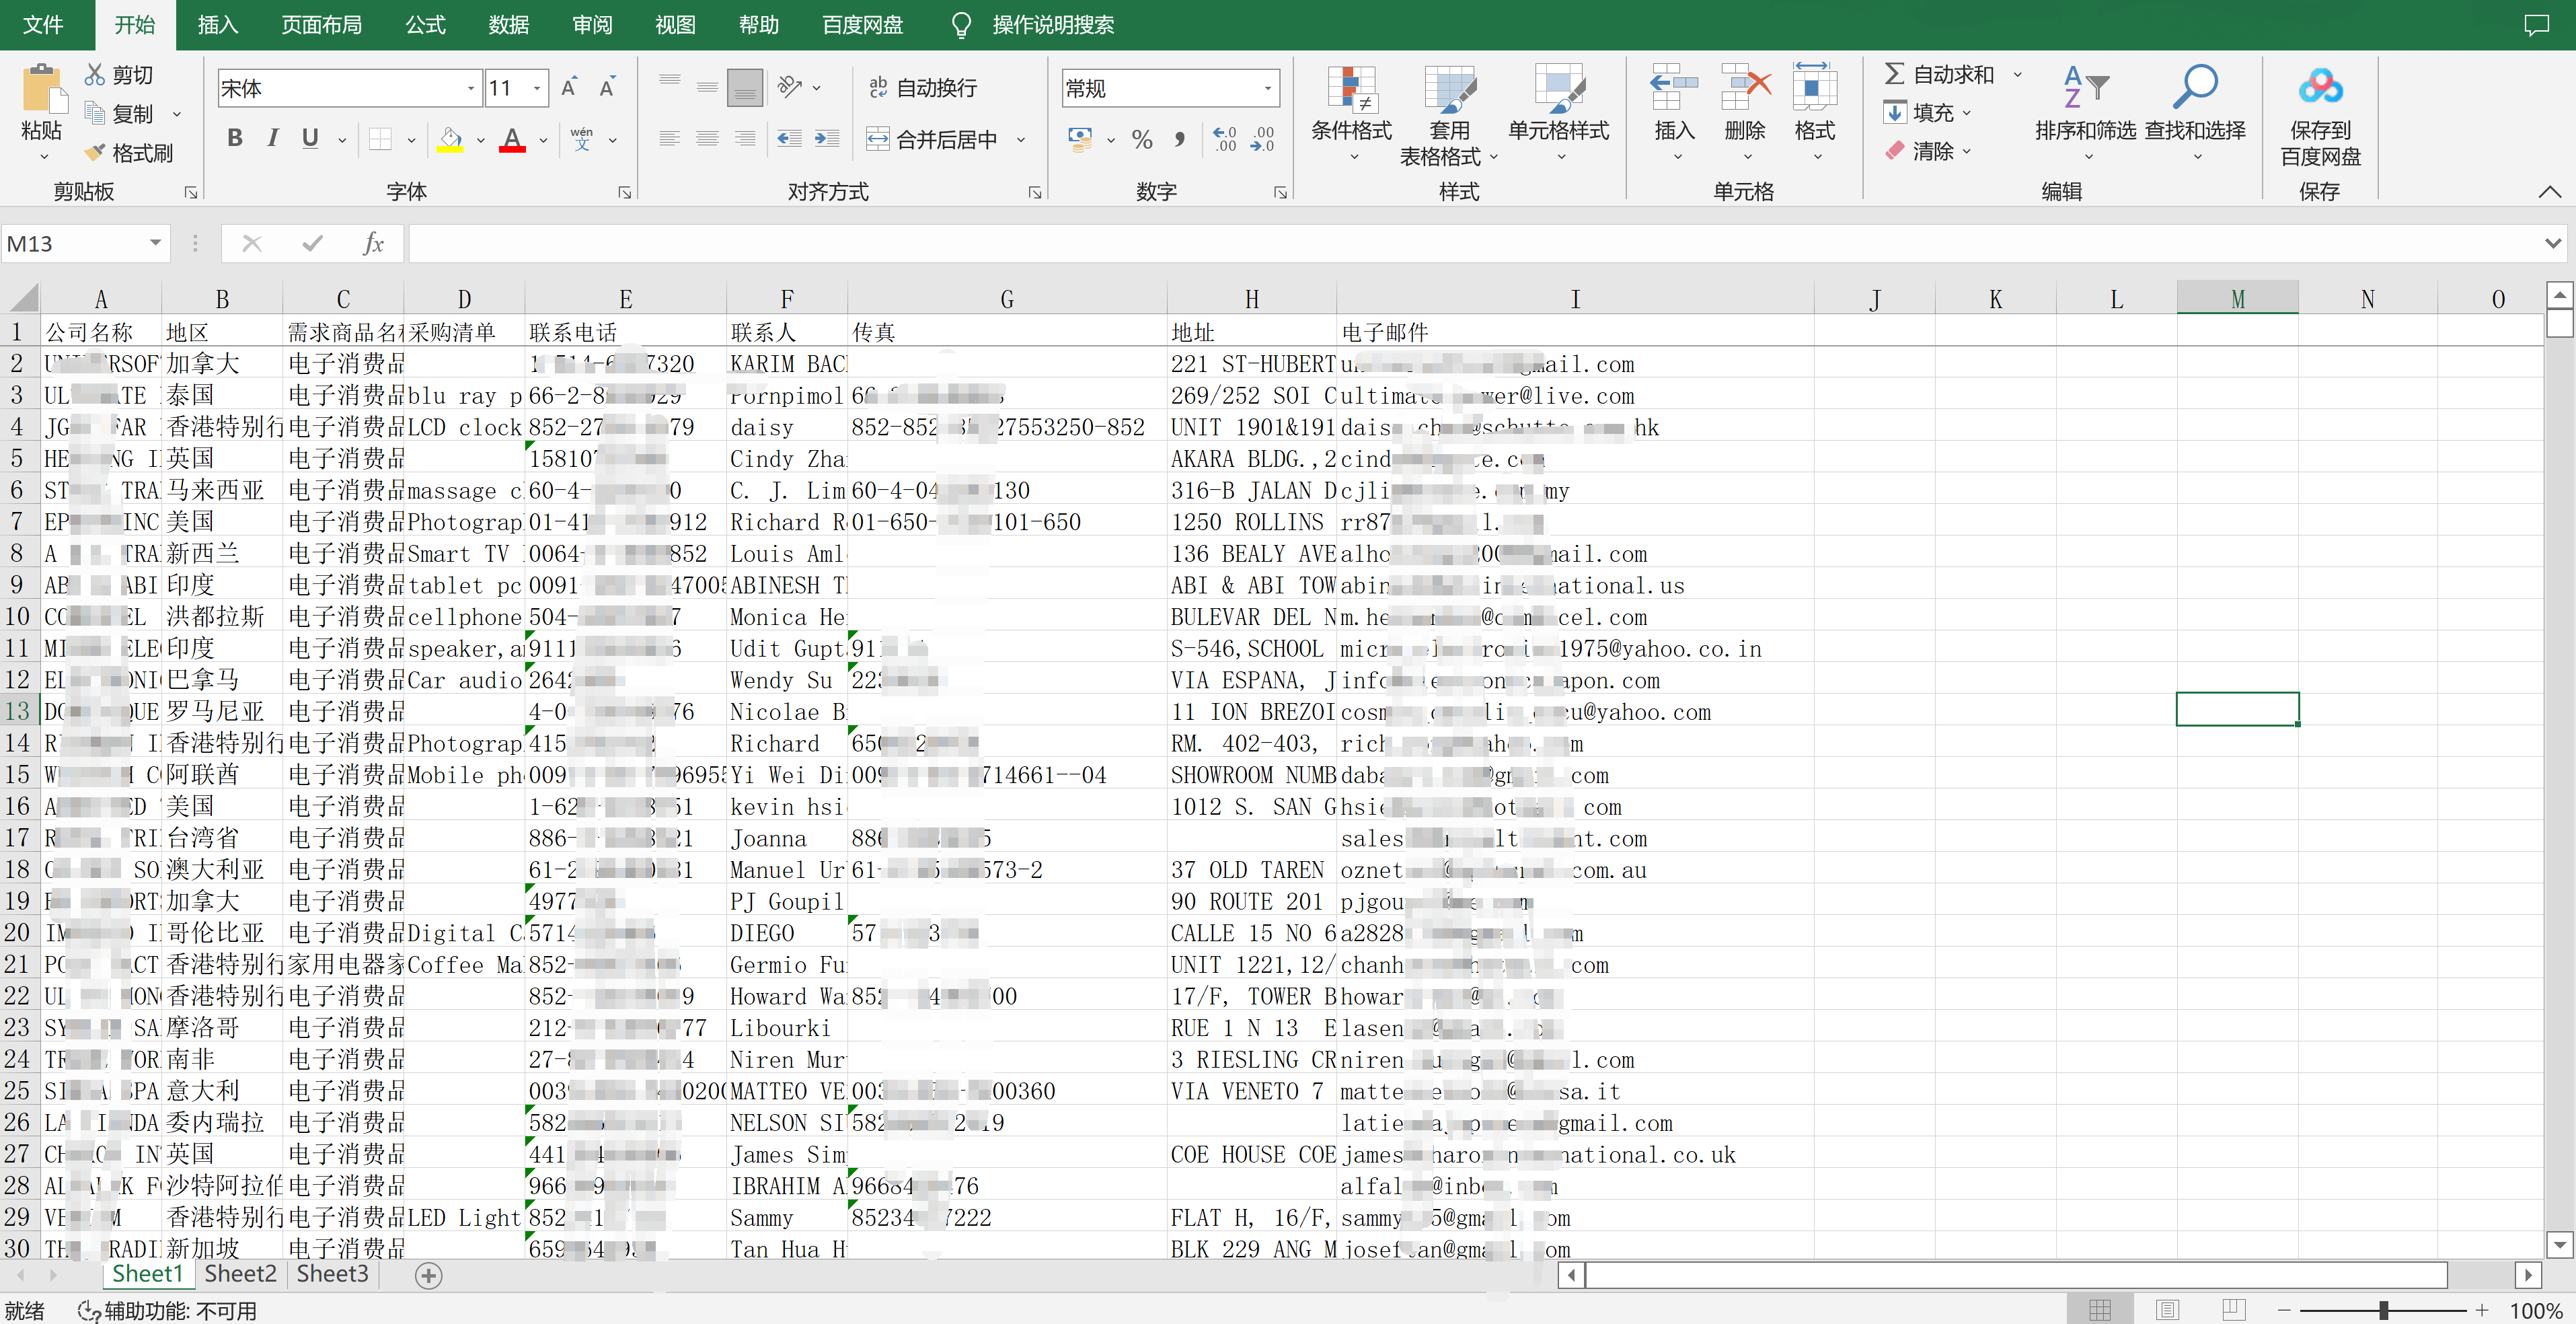Switch to Insert (插入) tab
The width and height of the screenshot is (2576, 1324).
coord(218,25)
